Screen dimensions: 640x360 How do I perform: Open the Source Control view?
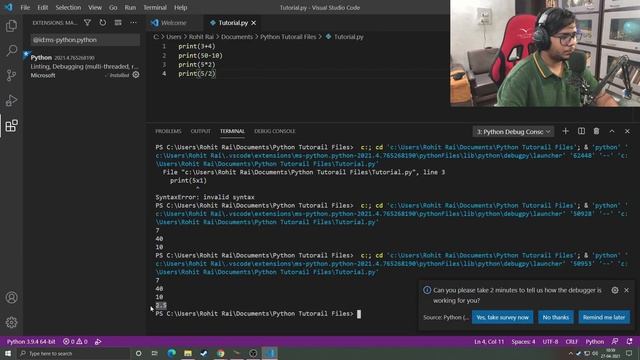coord(11,75)
